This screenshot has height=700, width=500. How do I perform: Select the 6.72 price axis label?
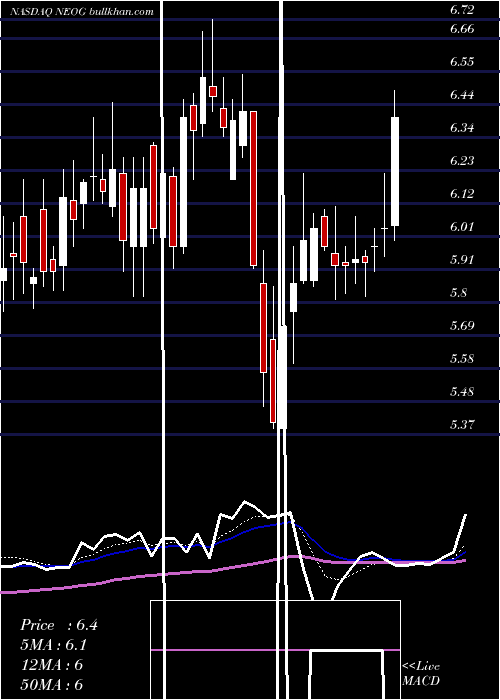coord(462,10)
